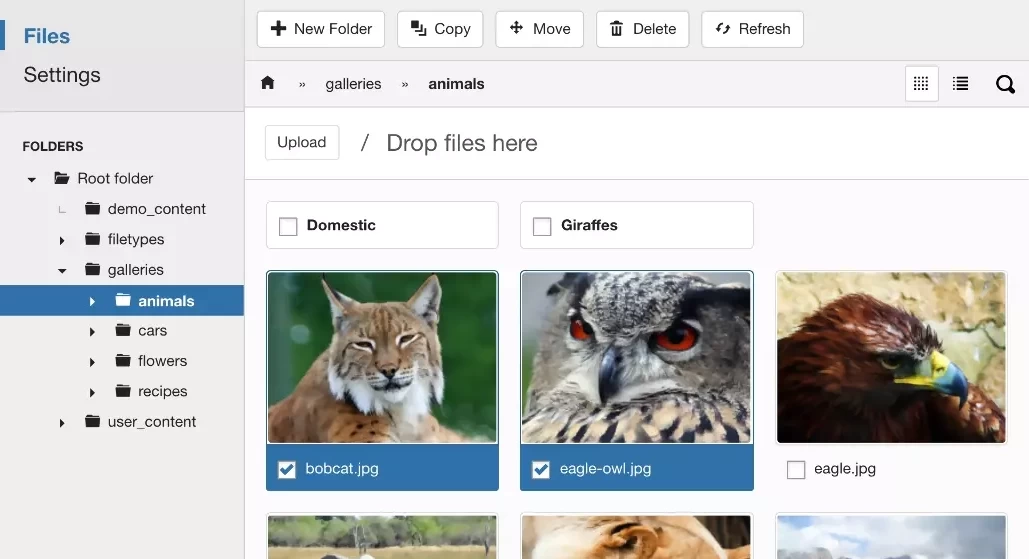1029x559 pixels.
Task: Click animals in the breadcrumb
Action: pyautogui.click(x=456, y=84)
